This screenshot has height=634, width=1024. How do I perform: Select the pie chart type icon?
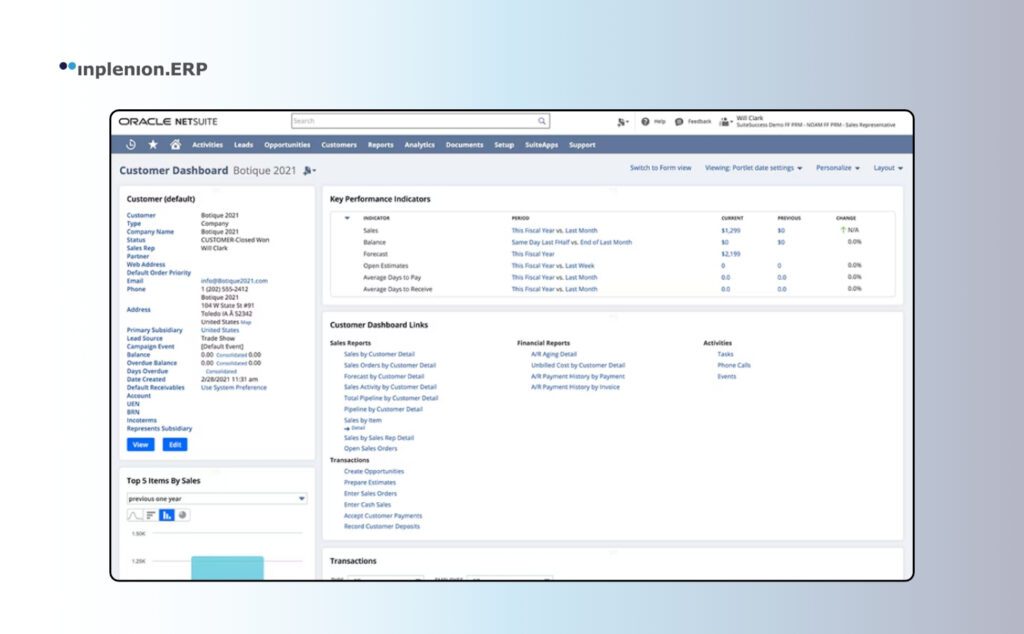tap(183, 515)
